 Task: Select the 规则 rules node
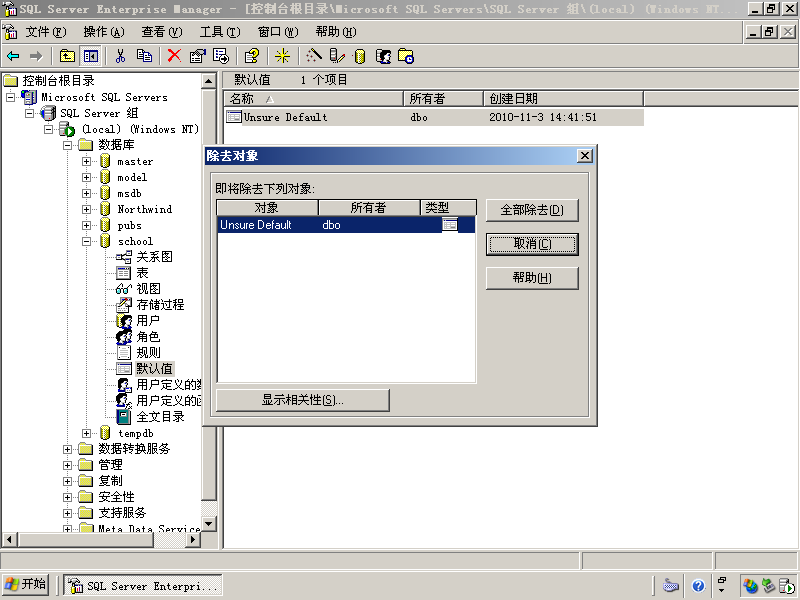coord(148,353)
